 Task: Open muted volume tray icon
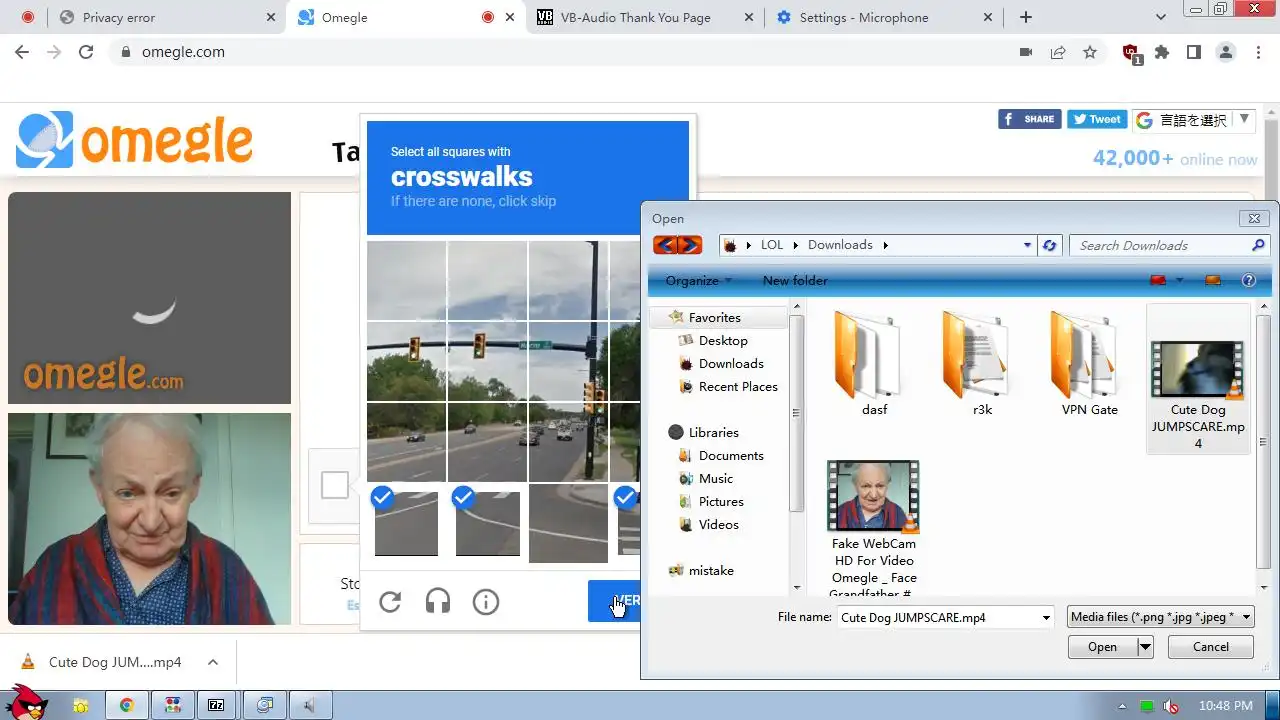1170,706
